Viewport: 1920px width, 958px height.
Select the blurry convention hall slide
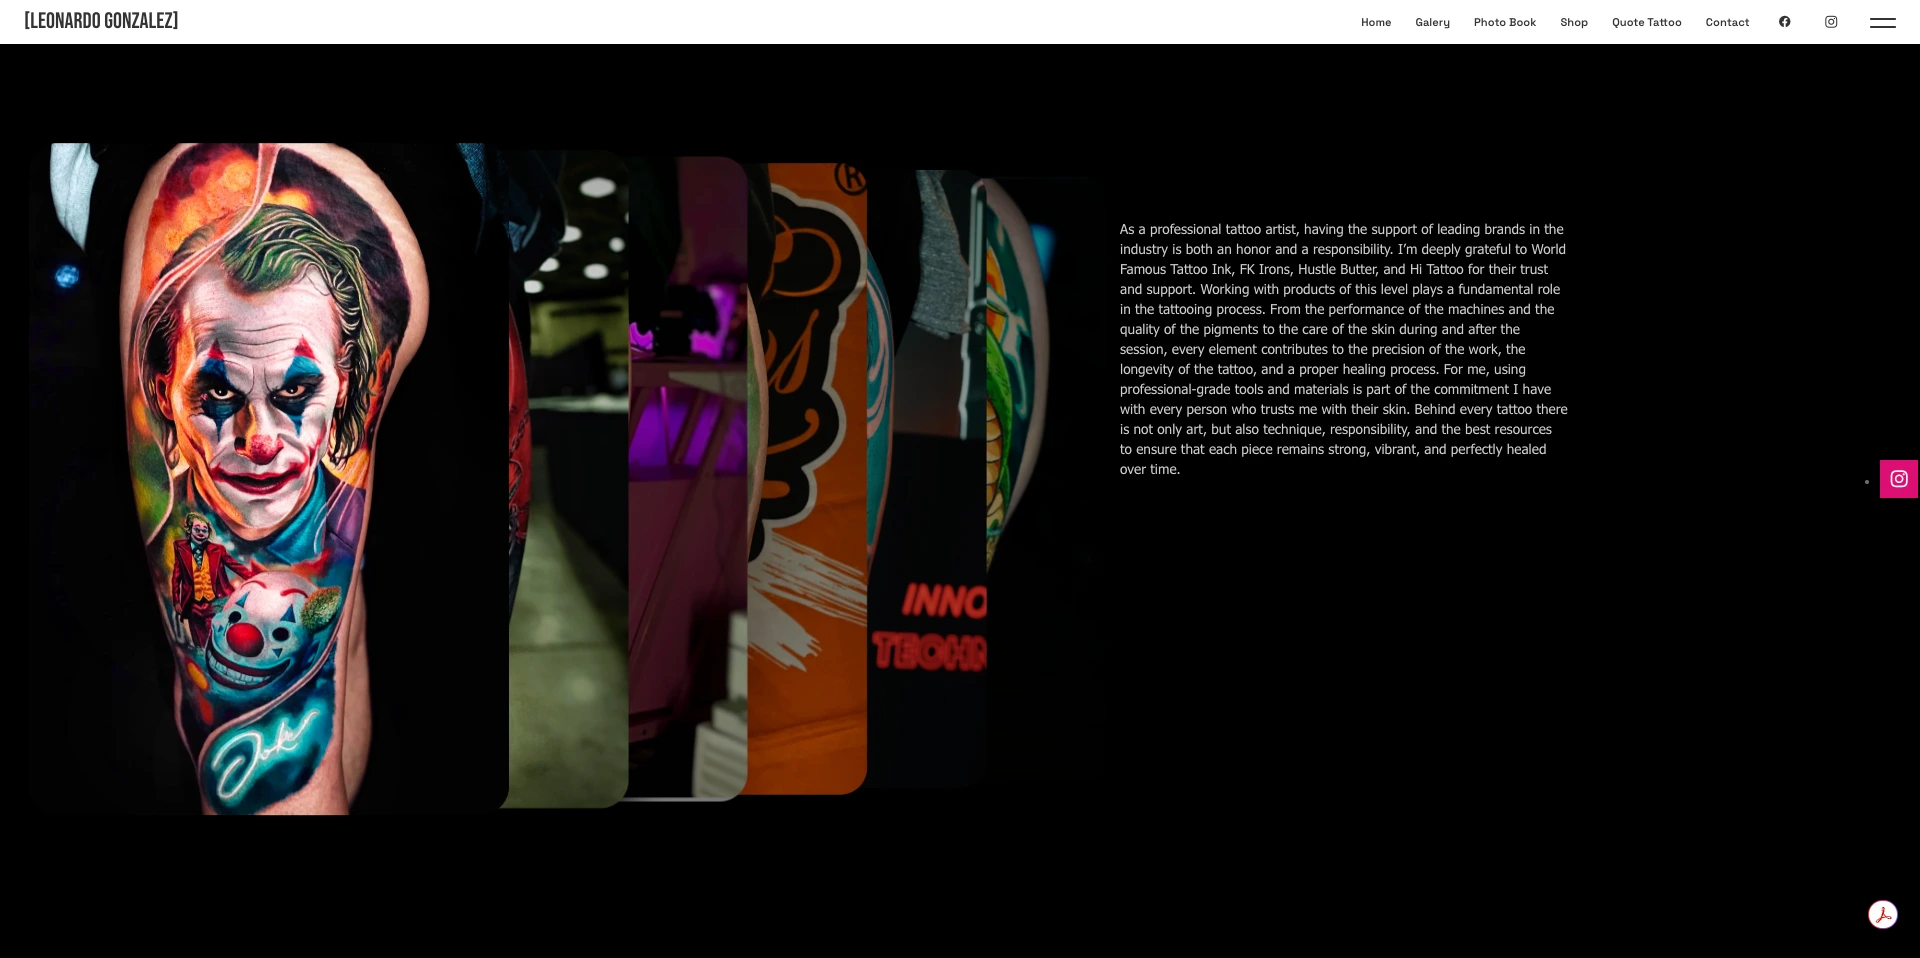tap(569, 479)
